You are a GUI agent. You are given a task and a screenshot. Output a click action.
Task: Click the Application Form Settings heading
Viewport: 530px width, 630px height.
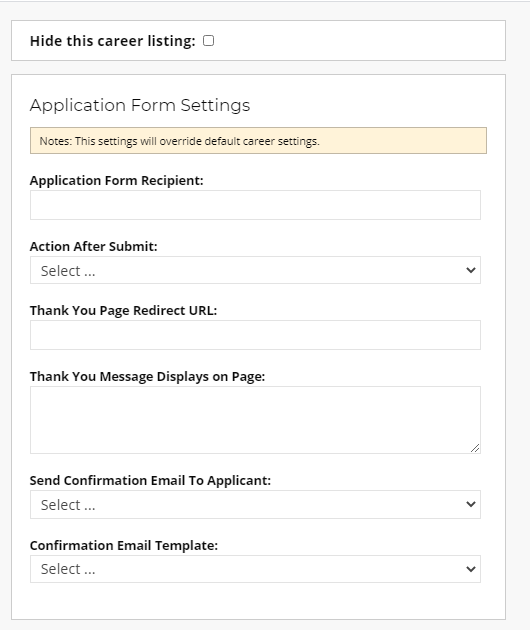coord(140,105)
